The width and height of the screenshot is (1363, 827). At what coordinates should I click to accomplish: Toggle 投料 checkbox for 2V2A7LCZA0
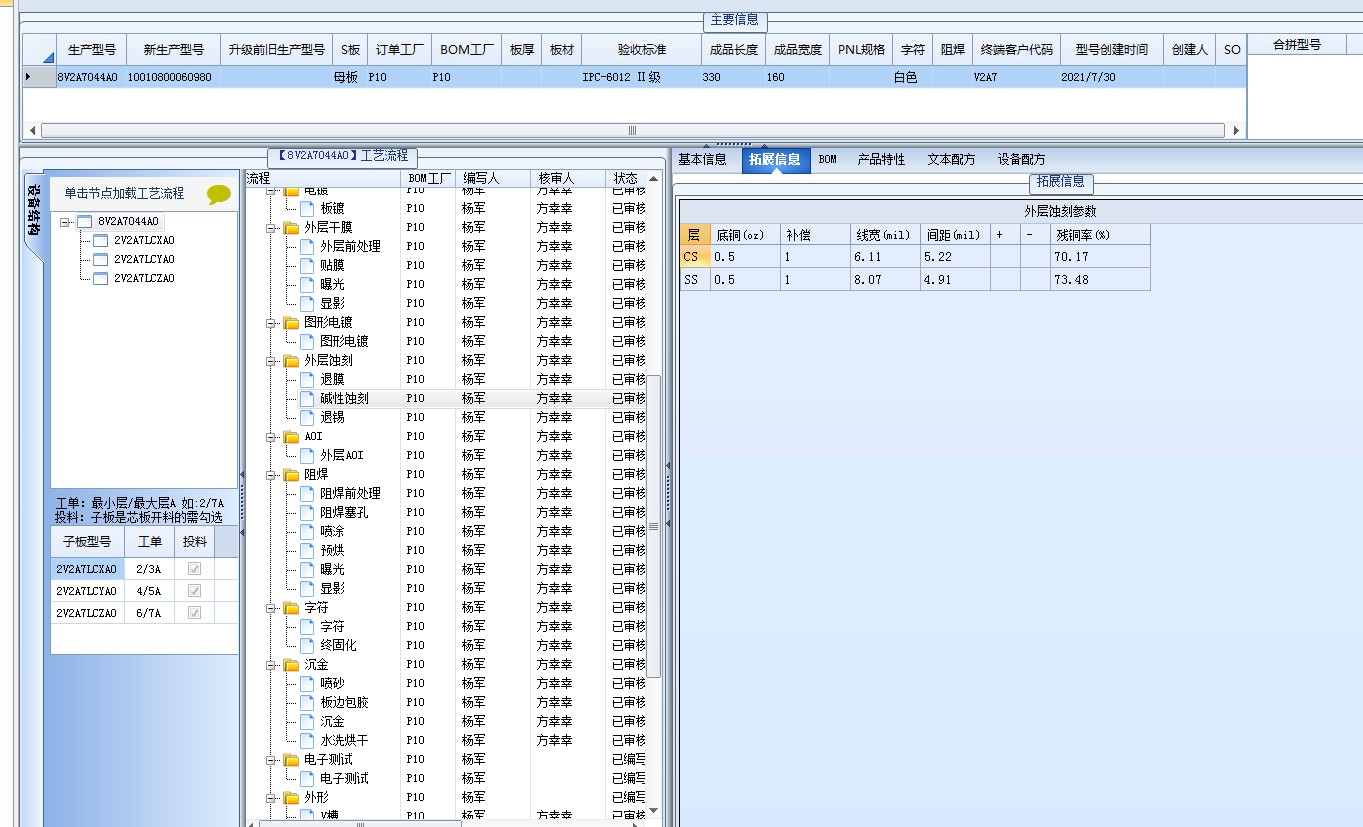pyautogui.click(x=195, y=612)
